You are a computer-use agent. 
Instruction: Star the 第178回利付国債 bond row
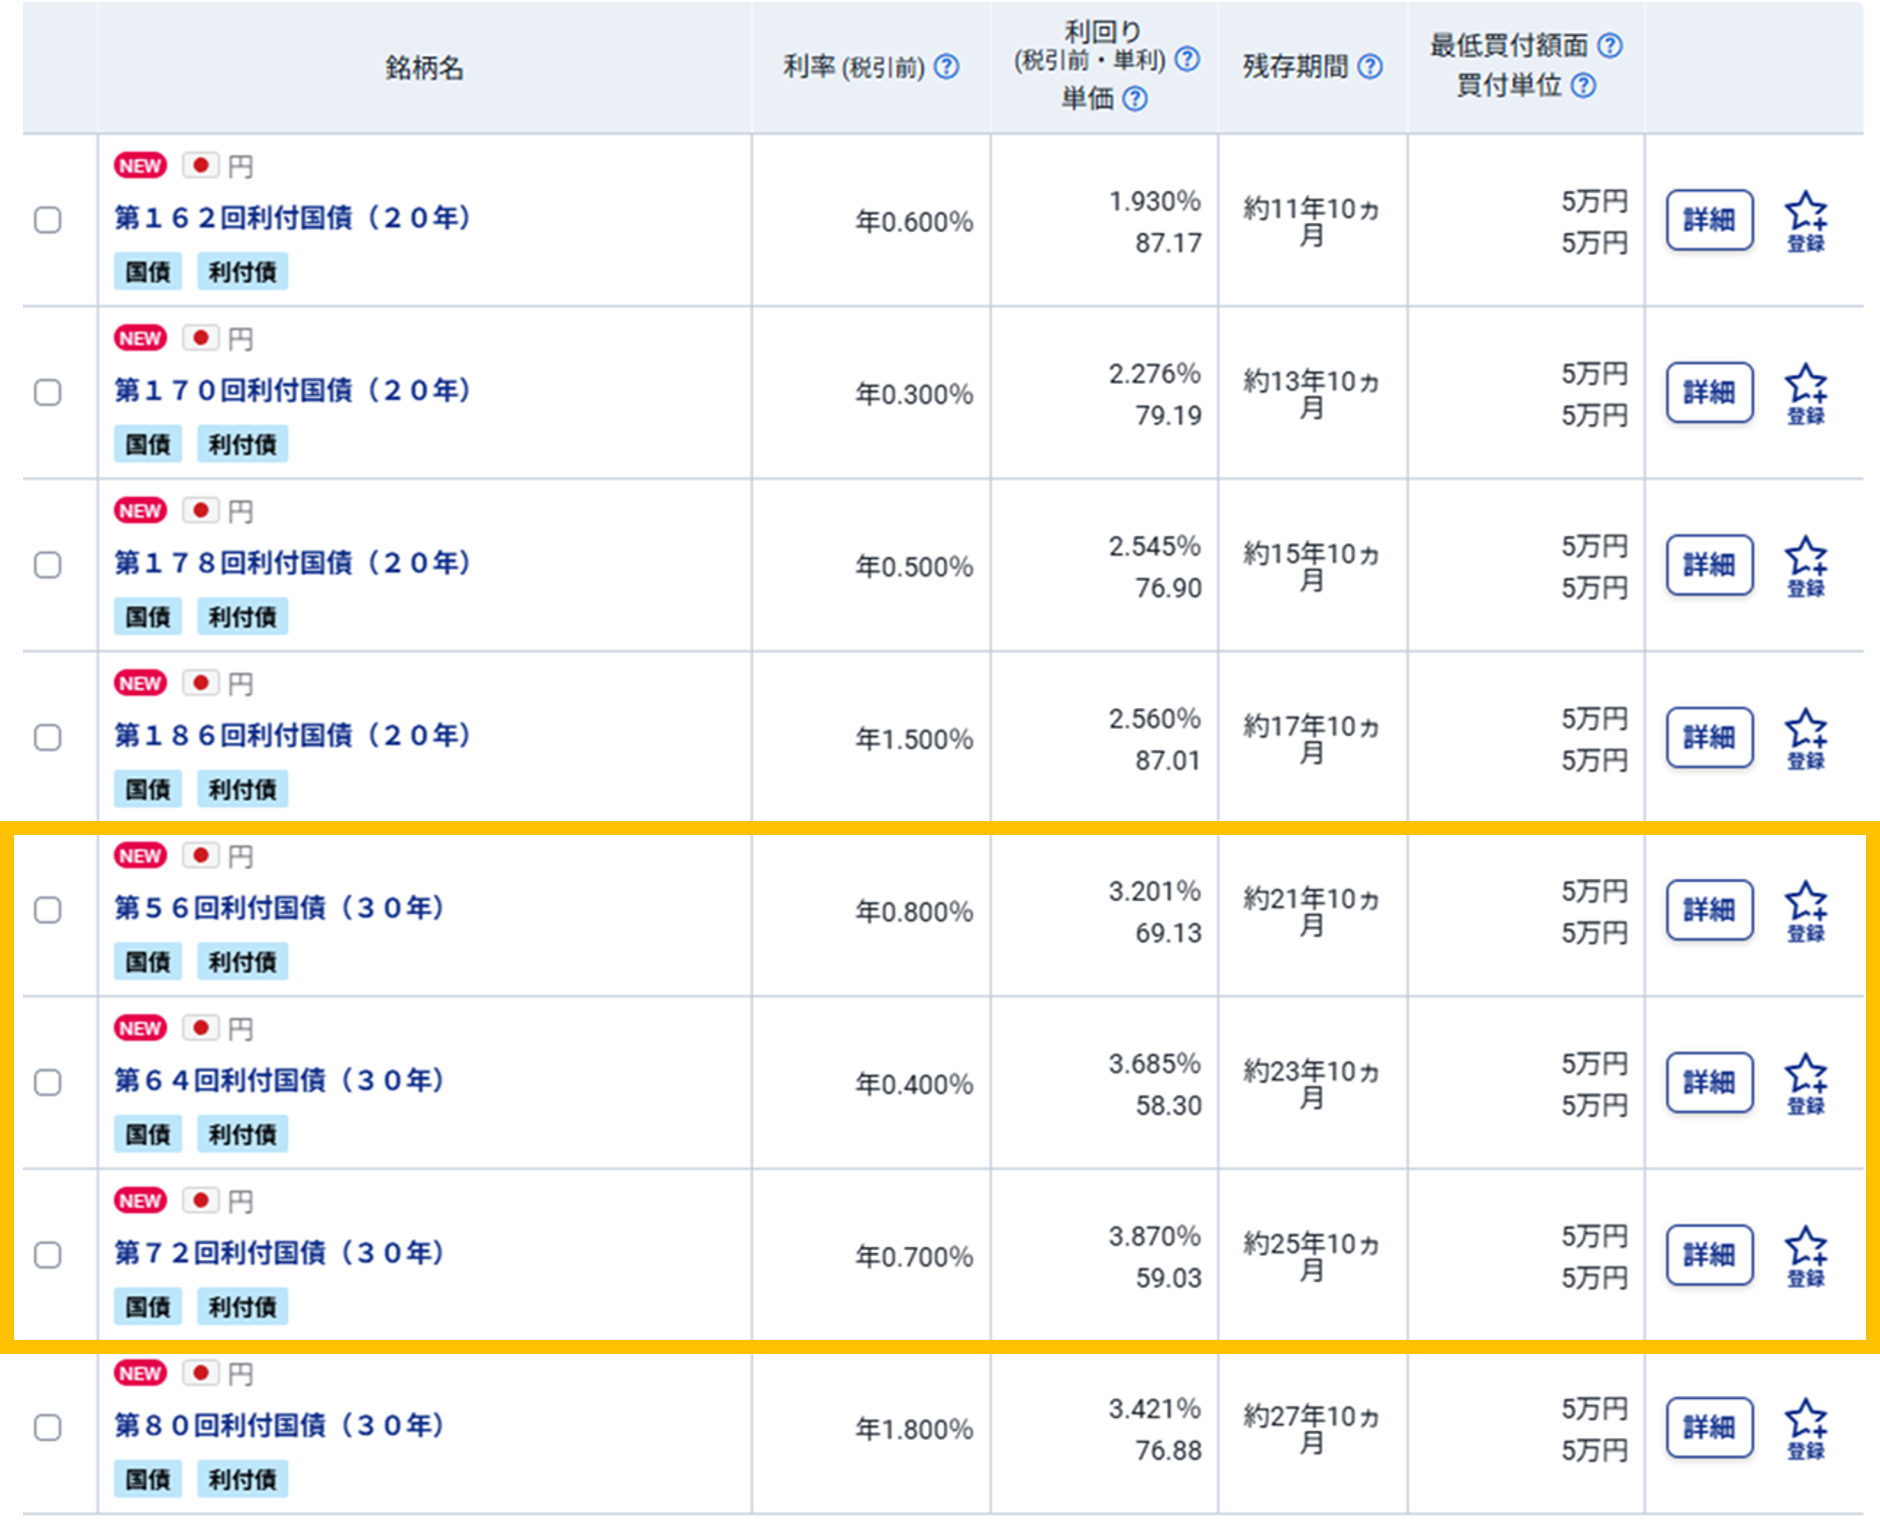(x=1805, y=565)
